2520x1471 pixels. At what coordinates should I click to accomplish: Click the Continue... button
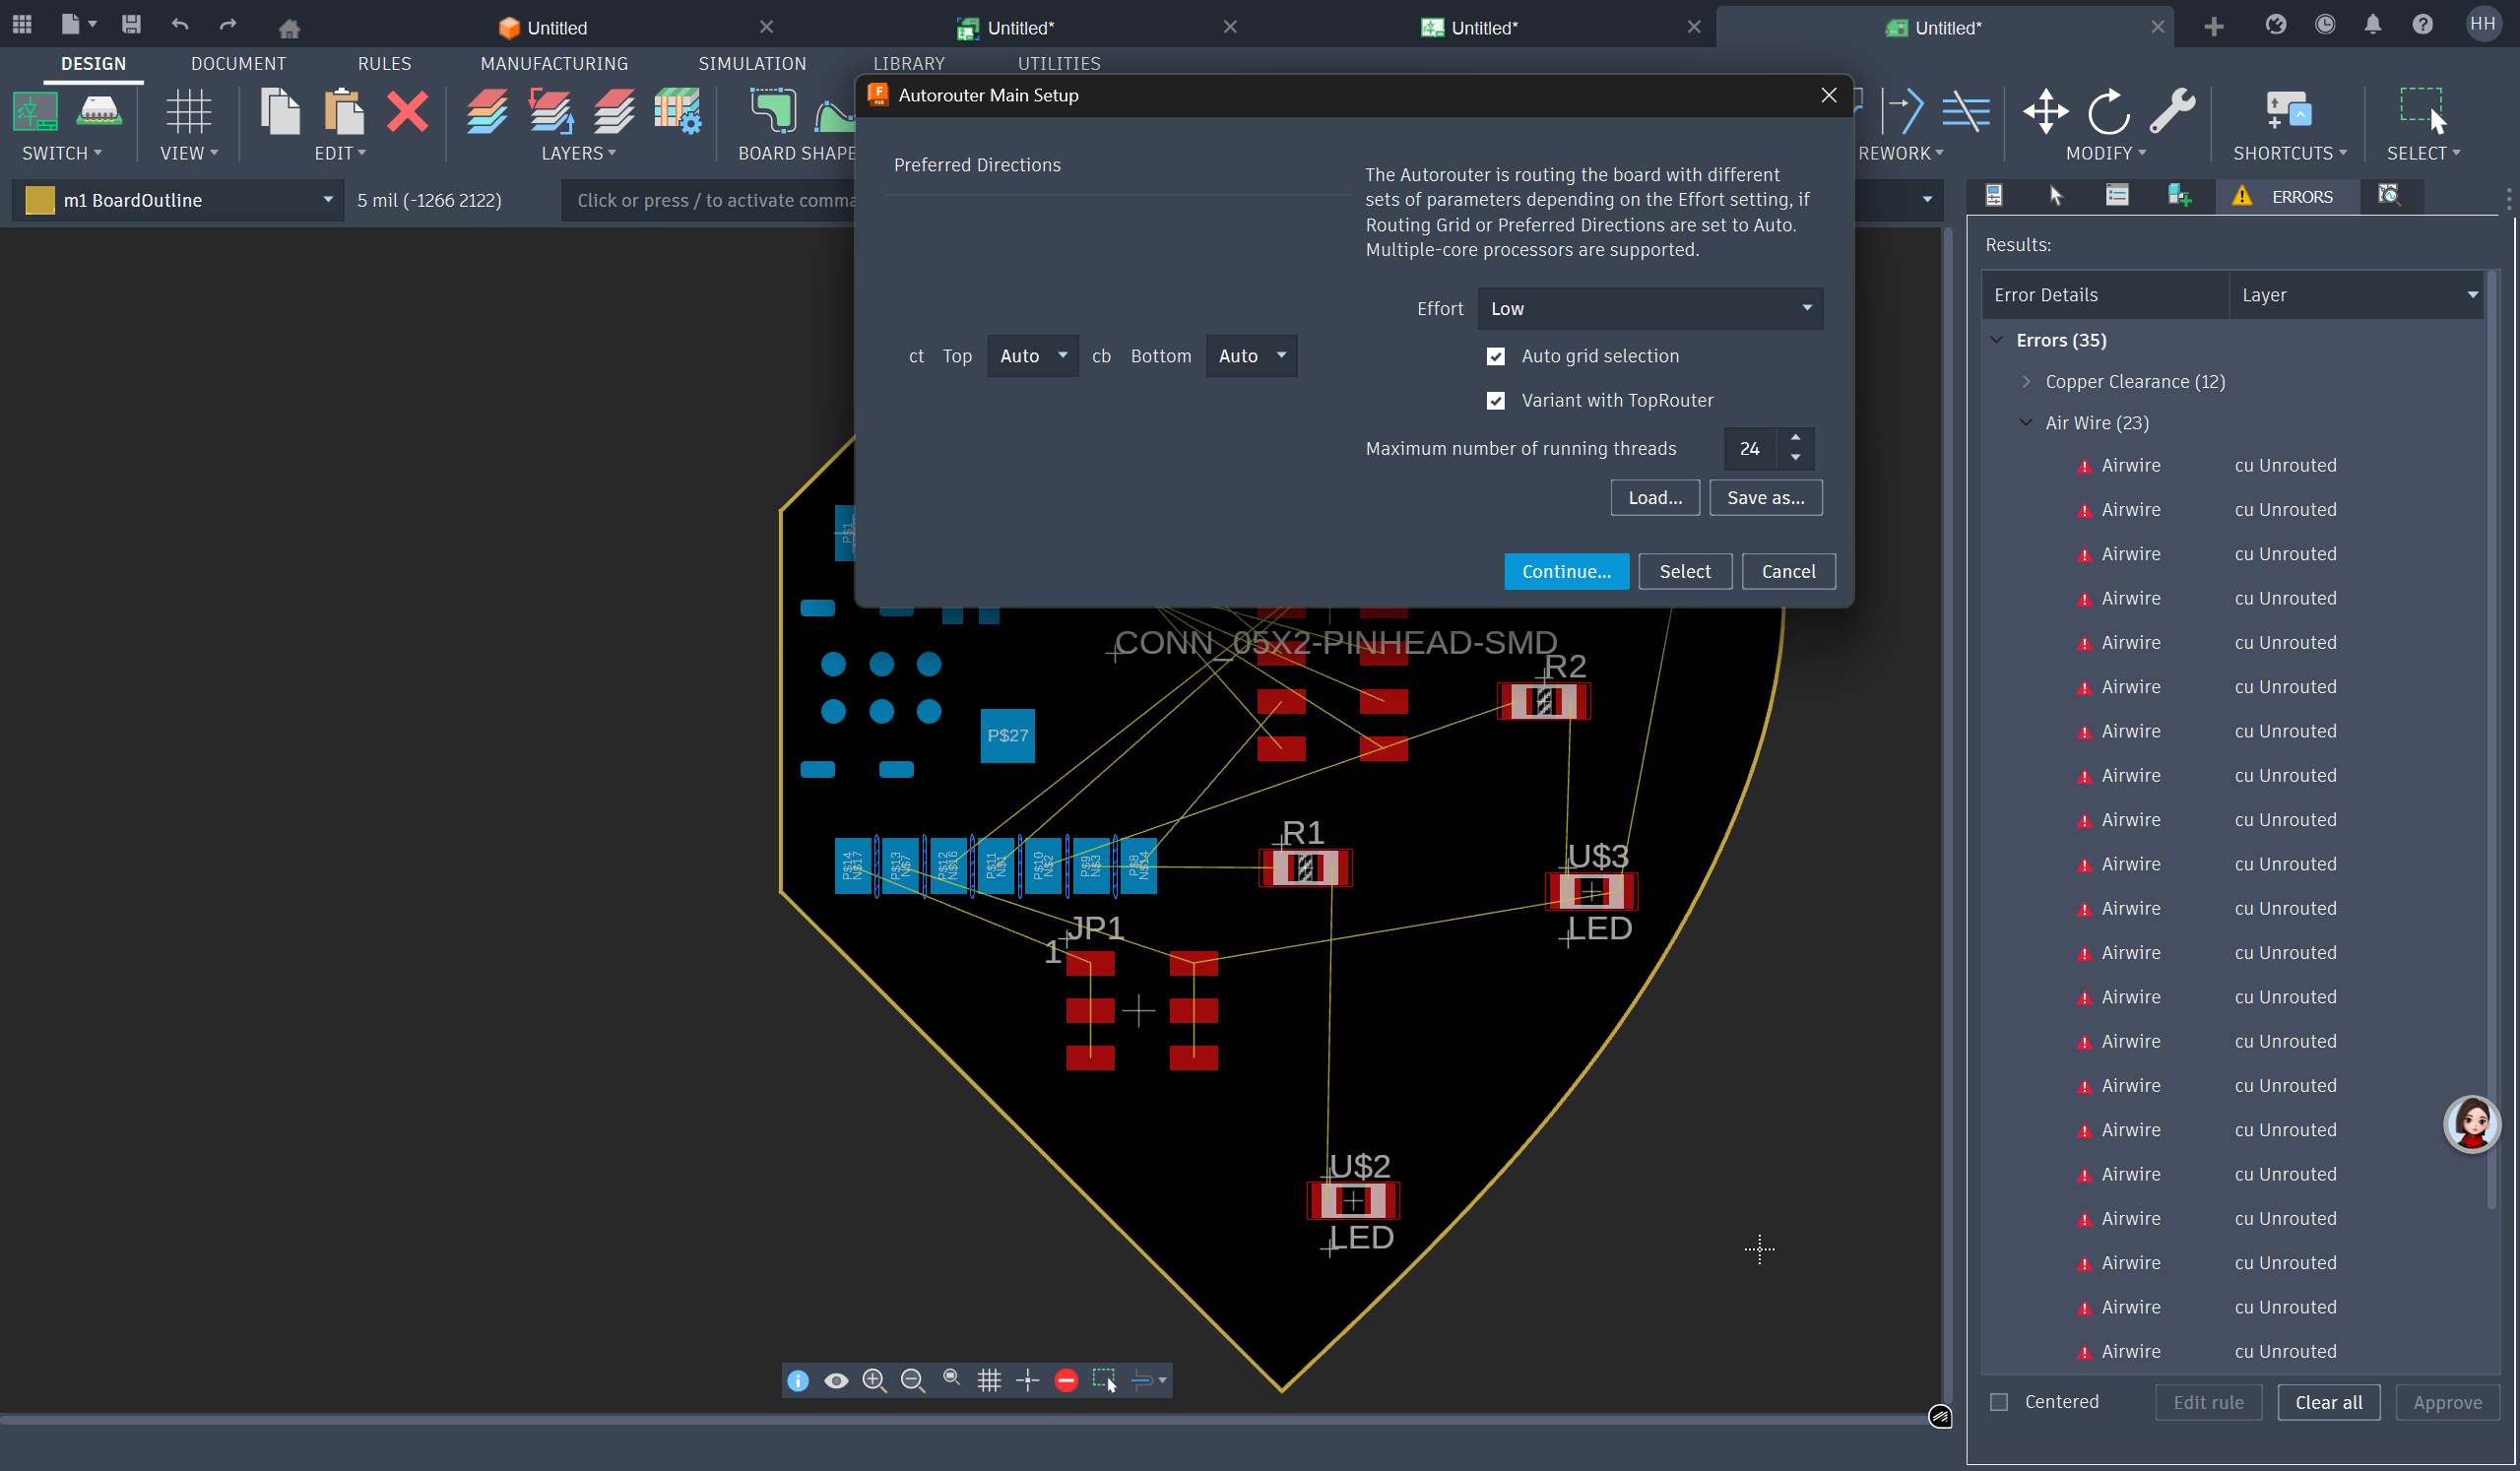coord(1565,571)
